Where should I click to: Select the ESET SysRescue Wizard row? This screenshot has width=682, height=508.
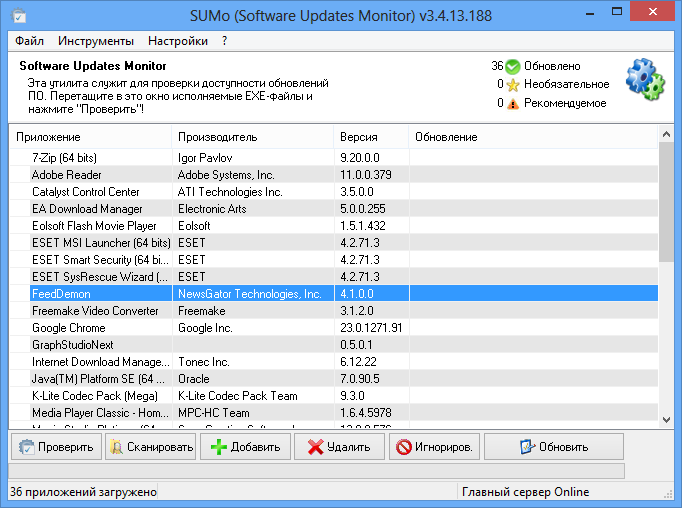[334, 276]
